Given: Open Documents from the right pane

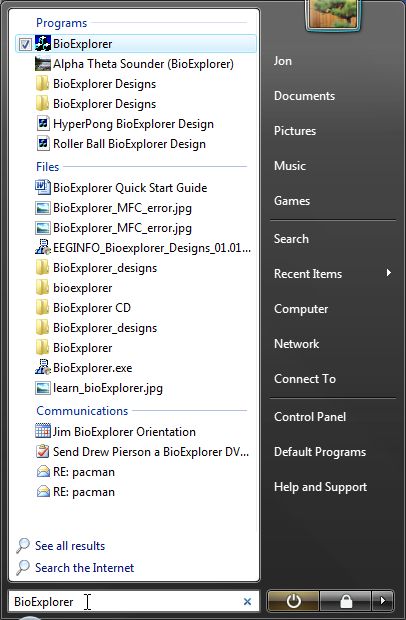Looking at the screenshot, I should 304,96.
